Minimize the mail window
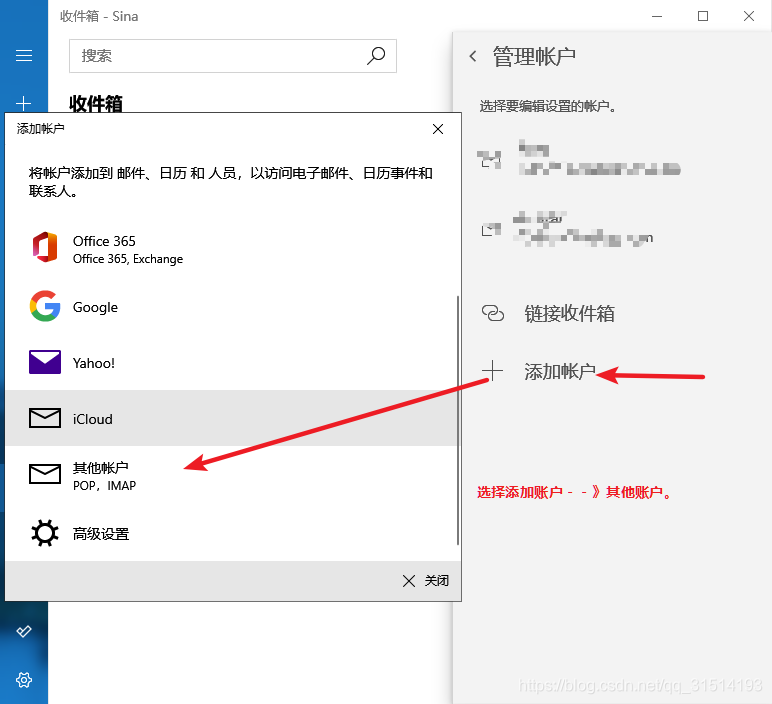The height and width of the screenshot is (704, 772). 657,16
